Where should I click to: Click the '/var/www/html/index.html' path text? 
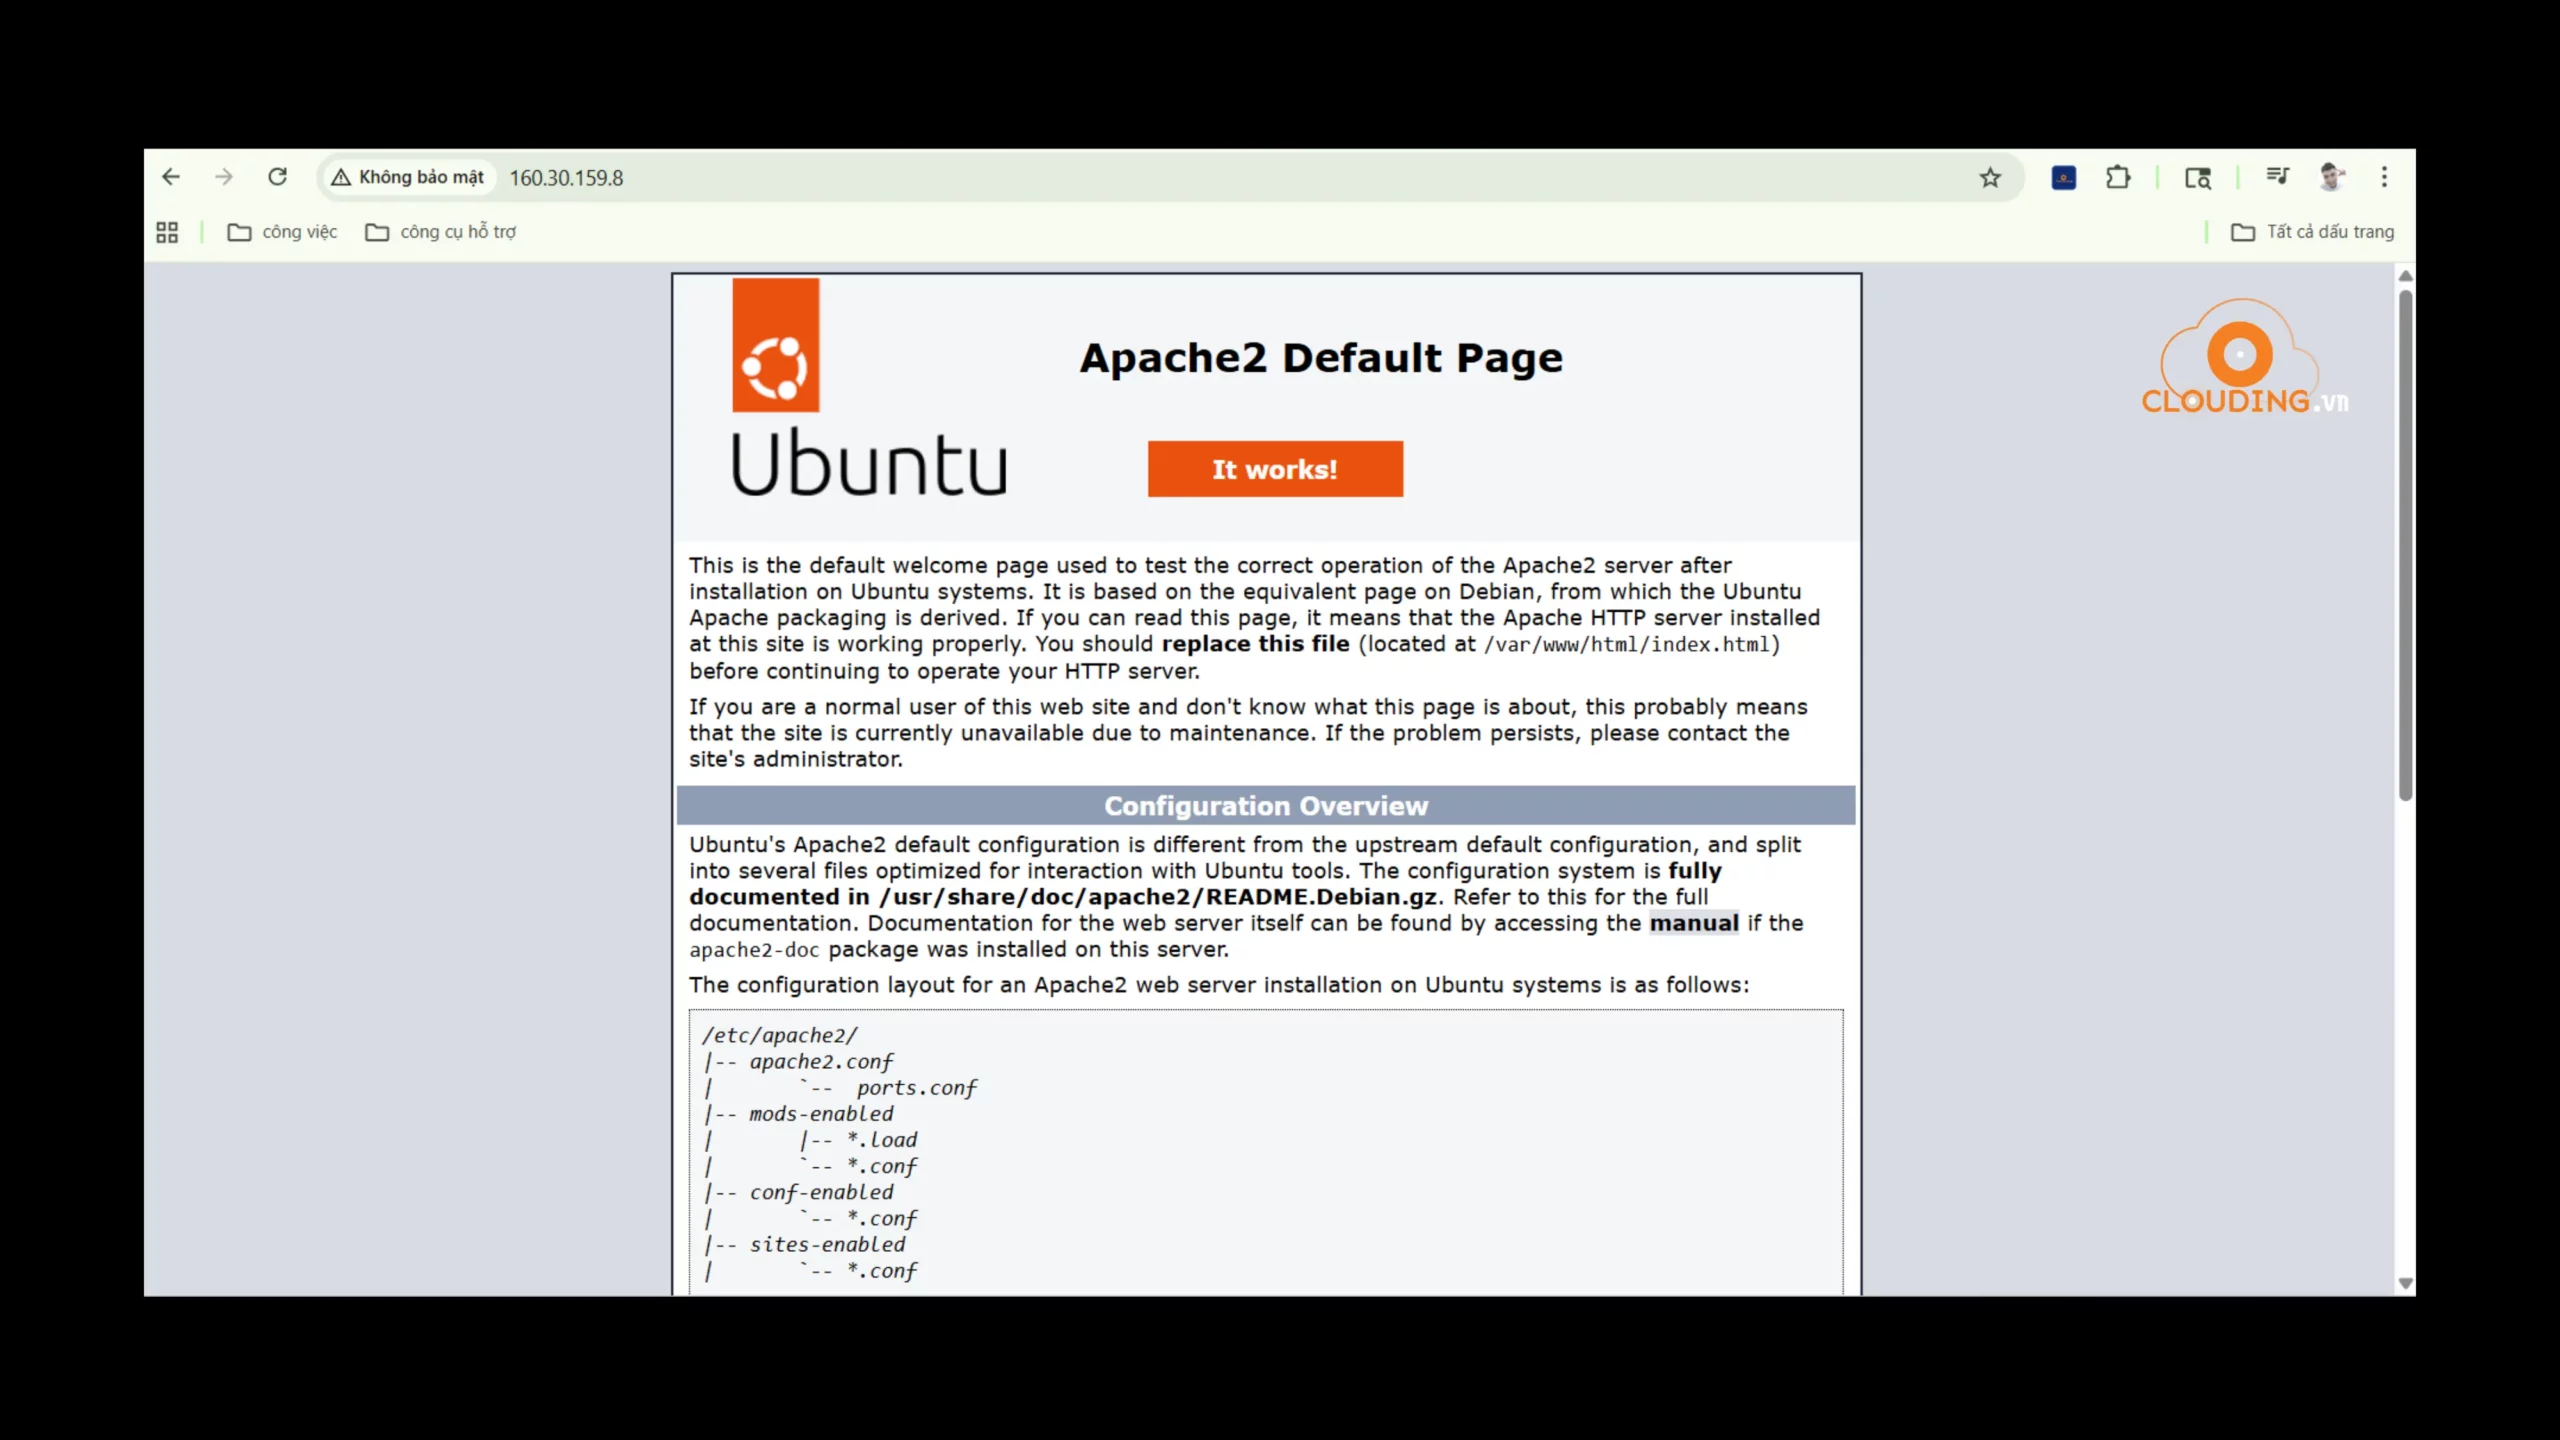pos(1627,645)
